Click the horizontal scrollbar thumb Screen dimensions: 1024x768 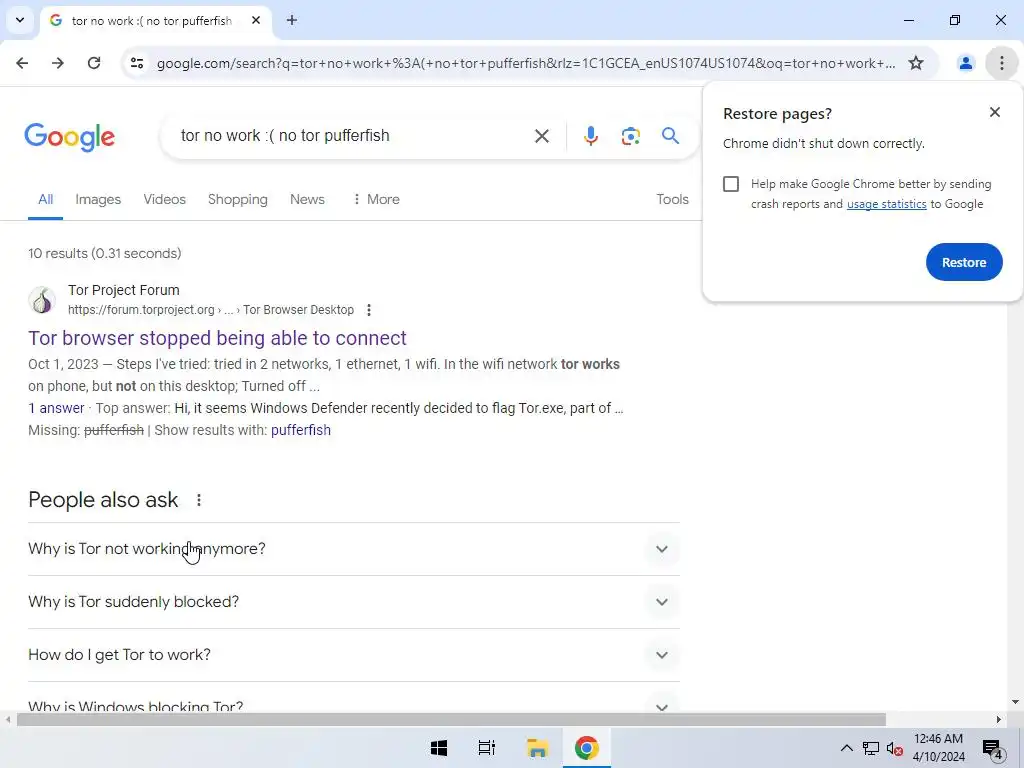tap(451, 720)
